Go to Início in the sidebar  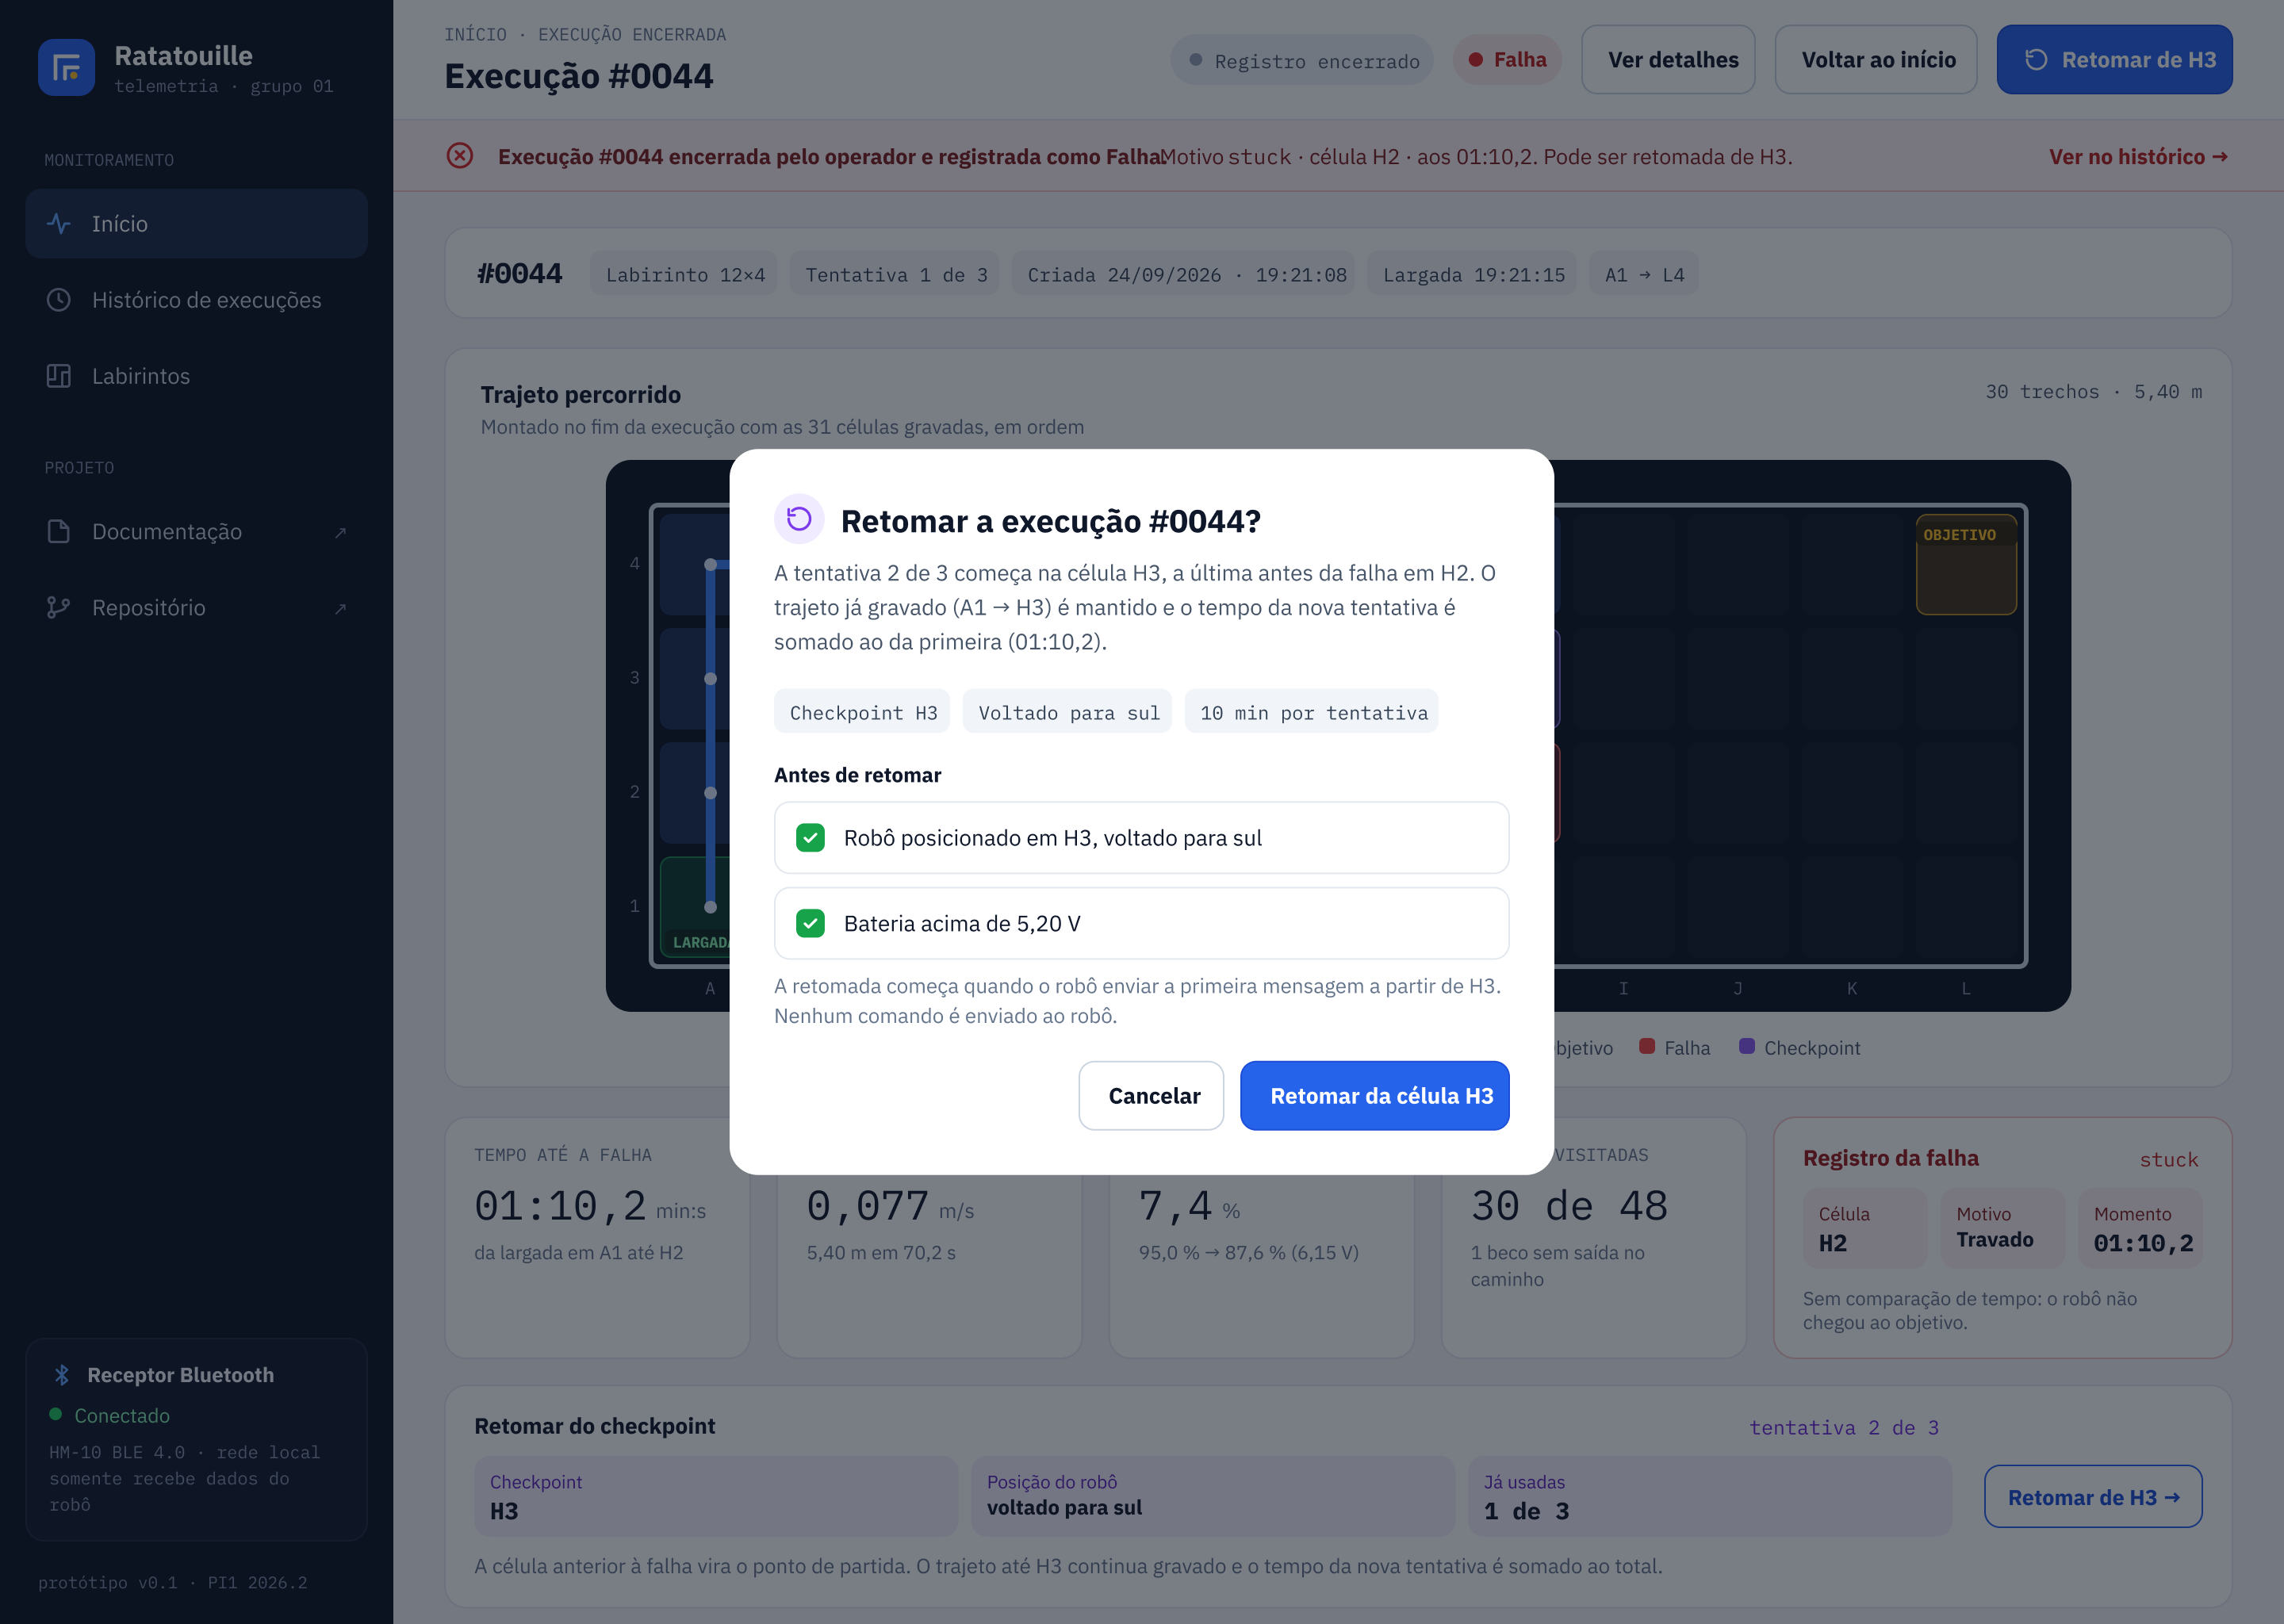[197, 224]
